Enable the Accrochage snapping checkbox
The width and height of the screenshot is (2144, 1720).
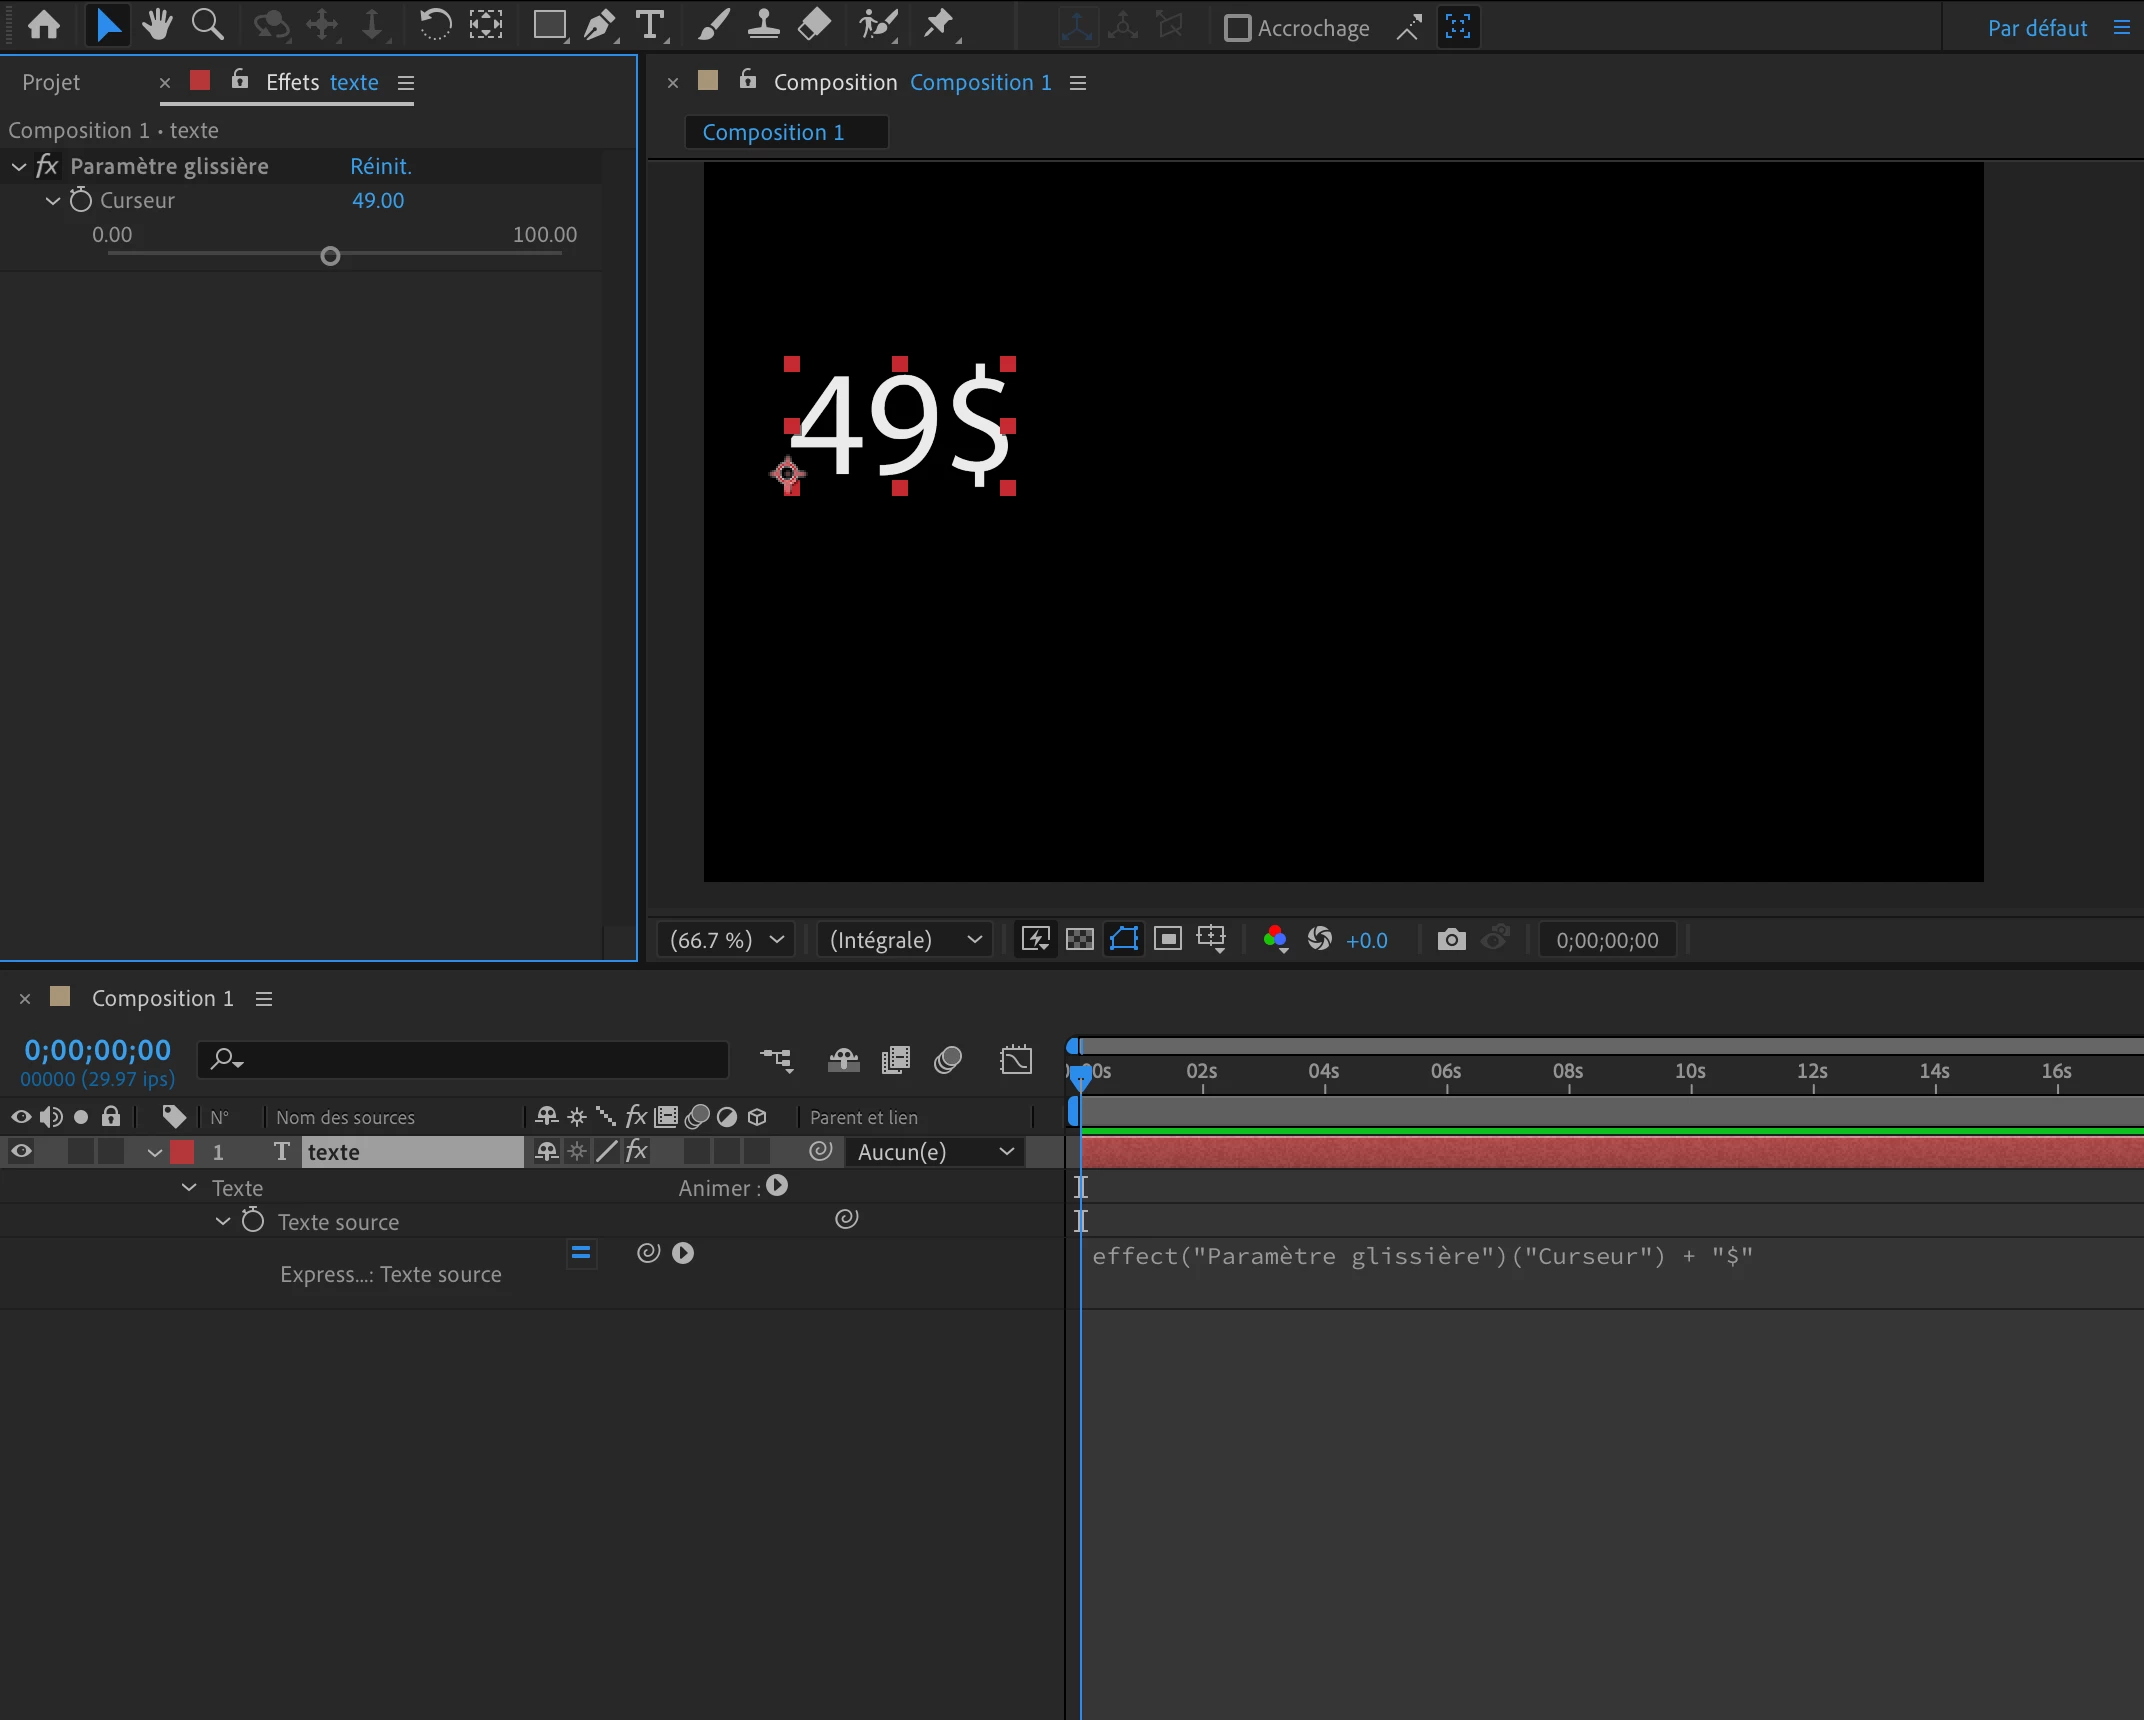tap(1237, 28)
